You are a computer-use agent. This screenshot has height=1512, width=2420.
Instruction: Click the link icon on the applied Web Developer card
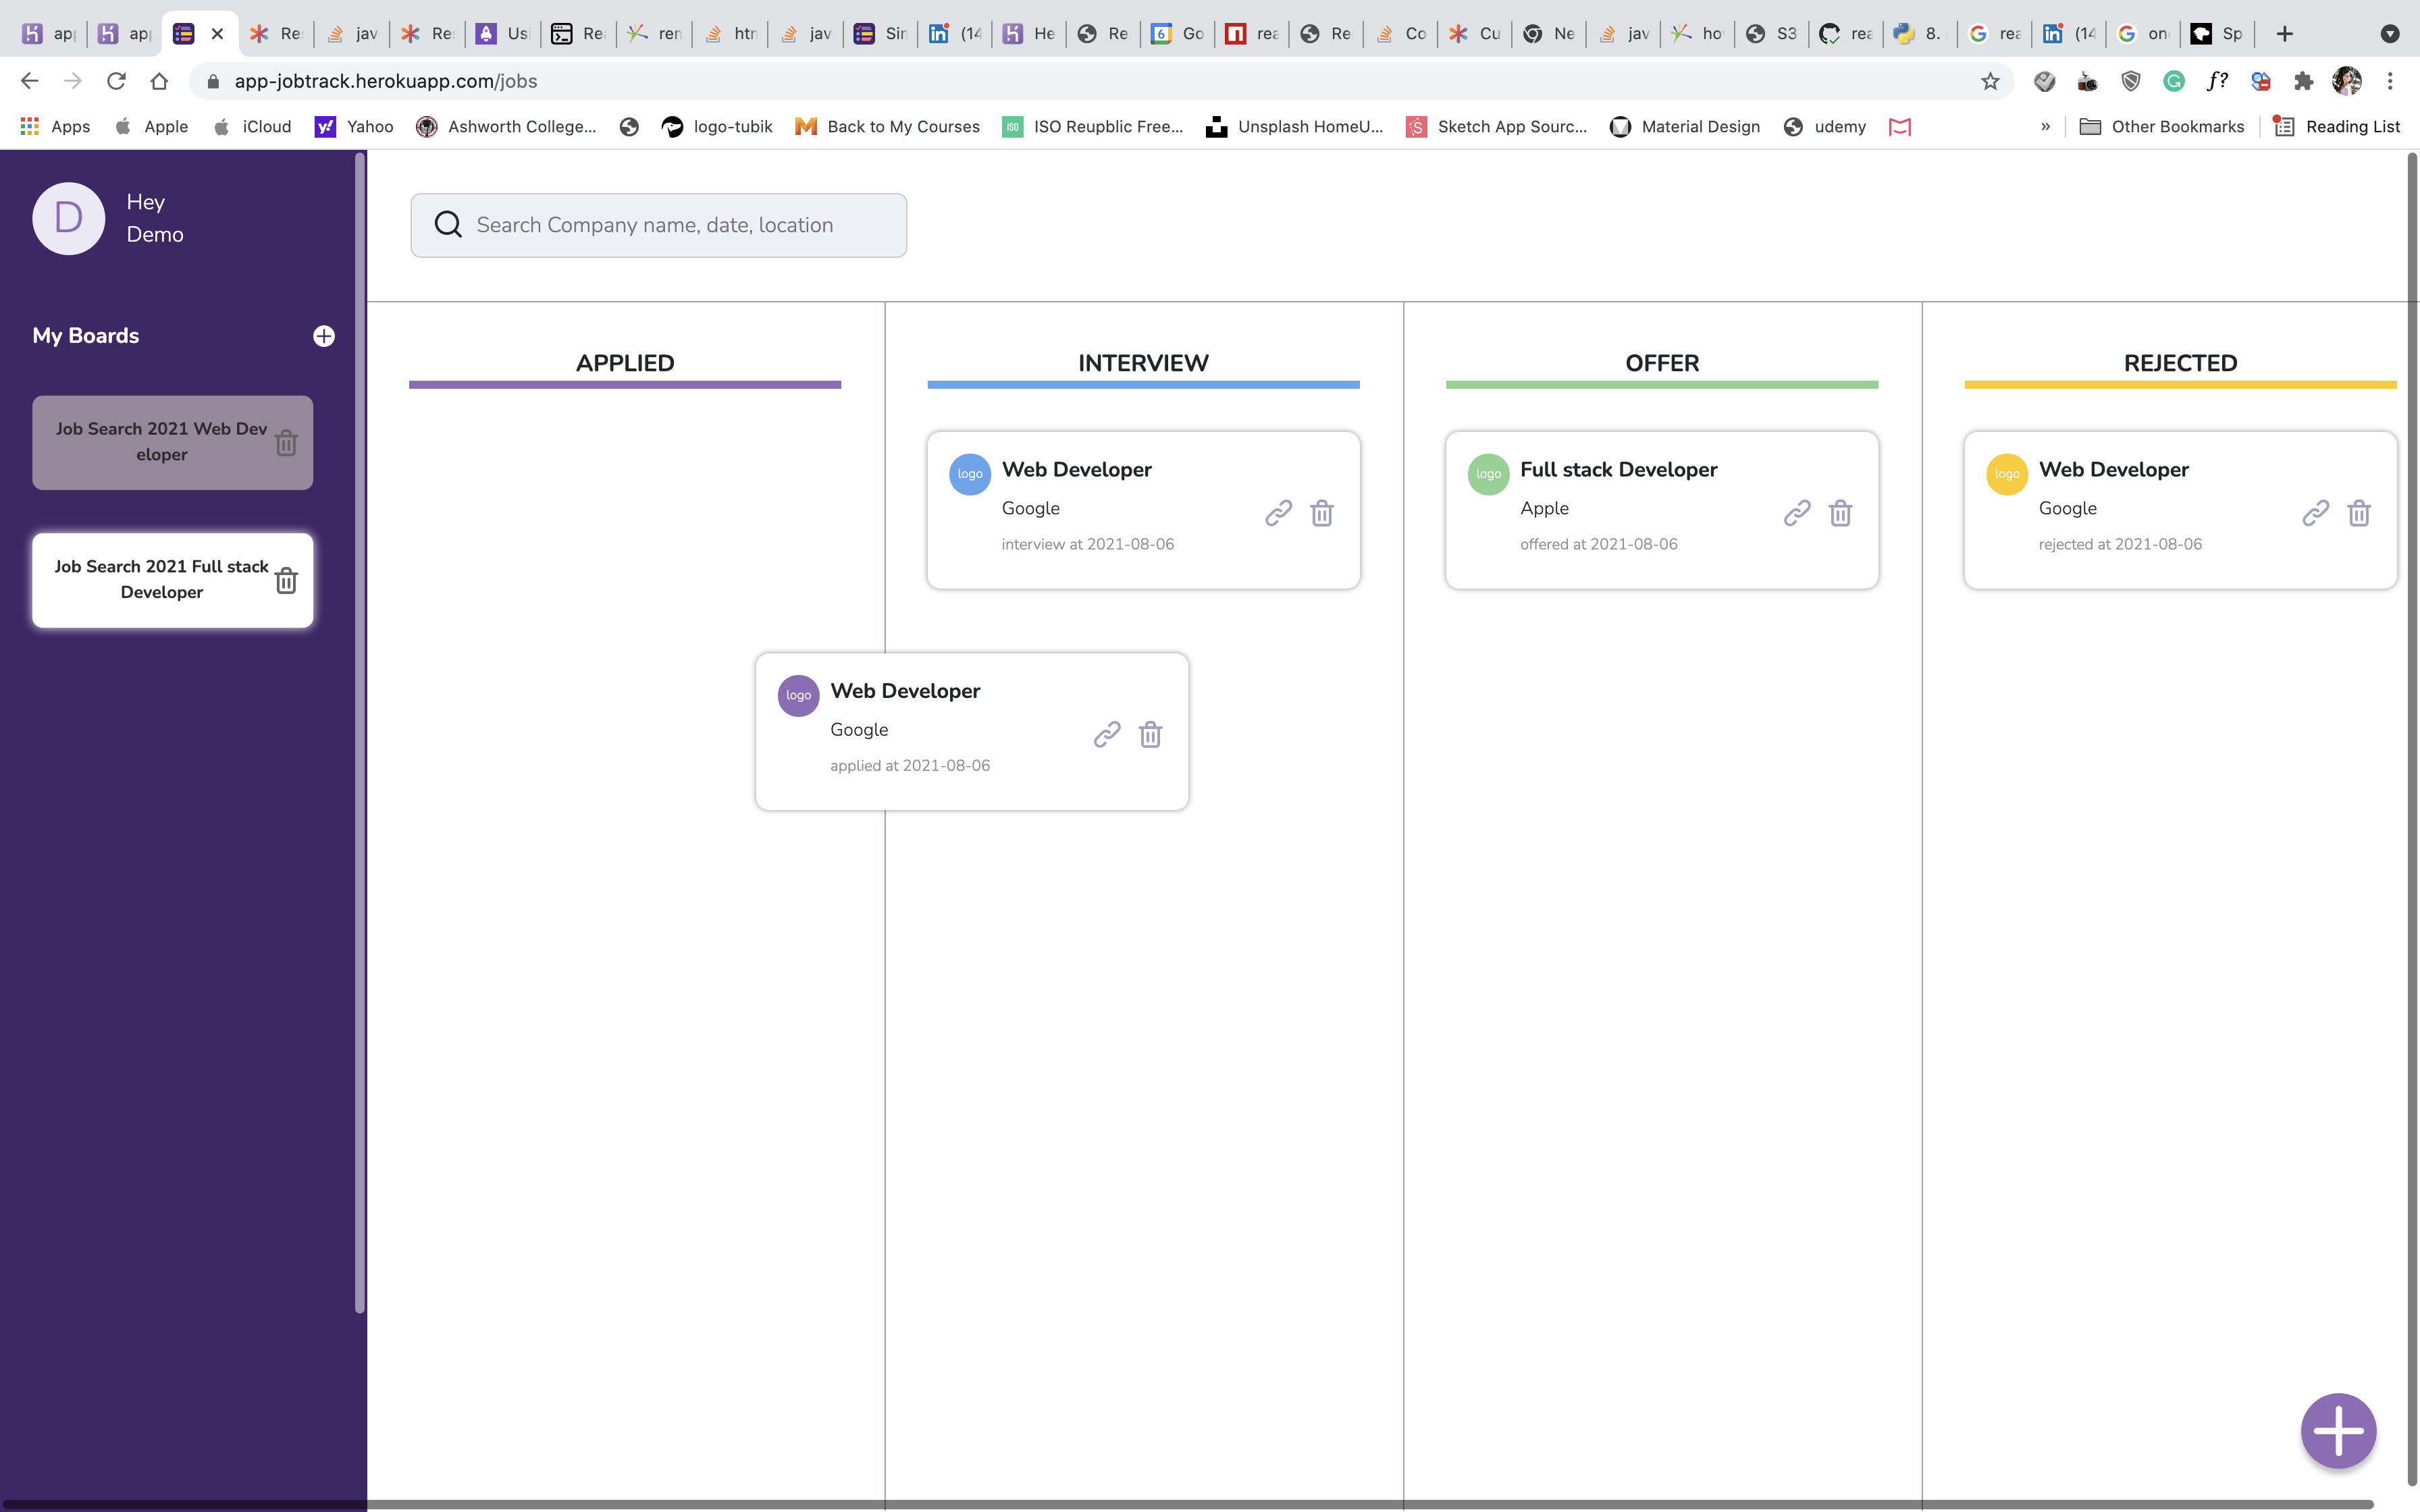[1107, 734]
